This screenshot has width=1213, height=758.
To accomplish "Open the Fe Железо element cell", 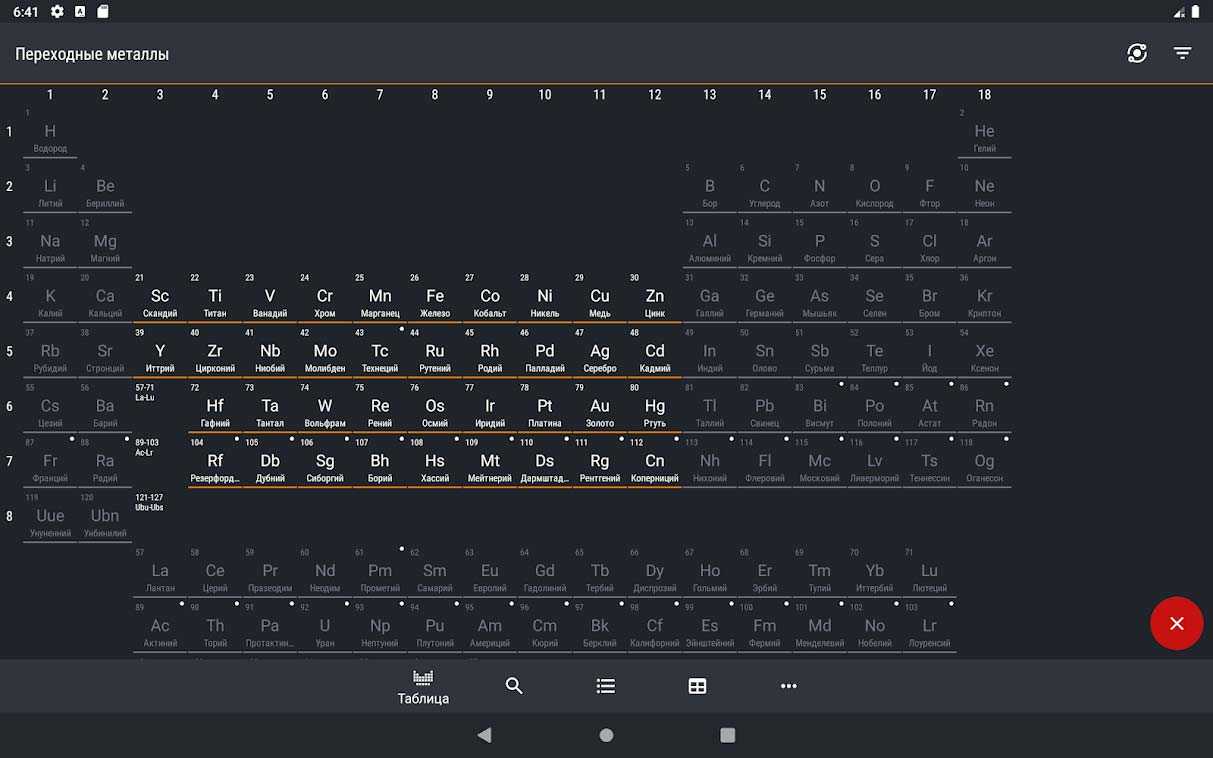I will [435, 298].
